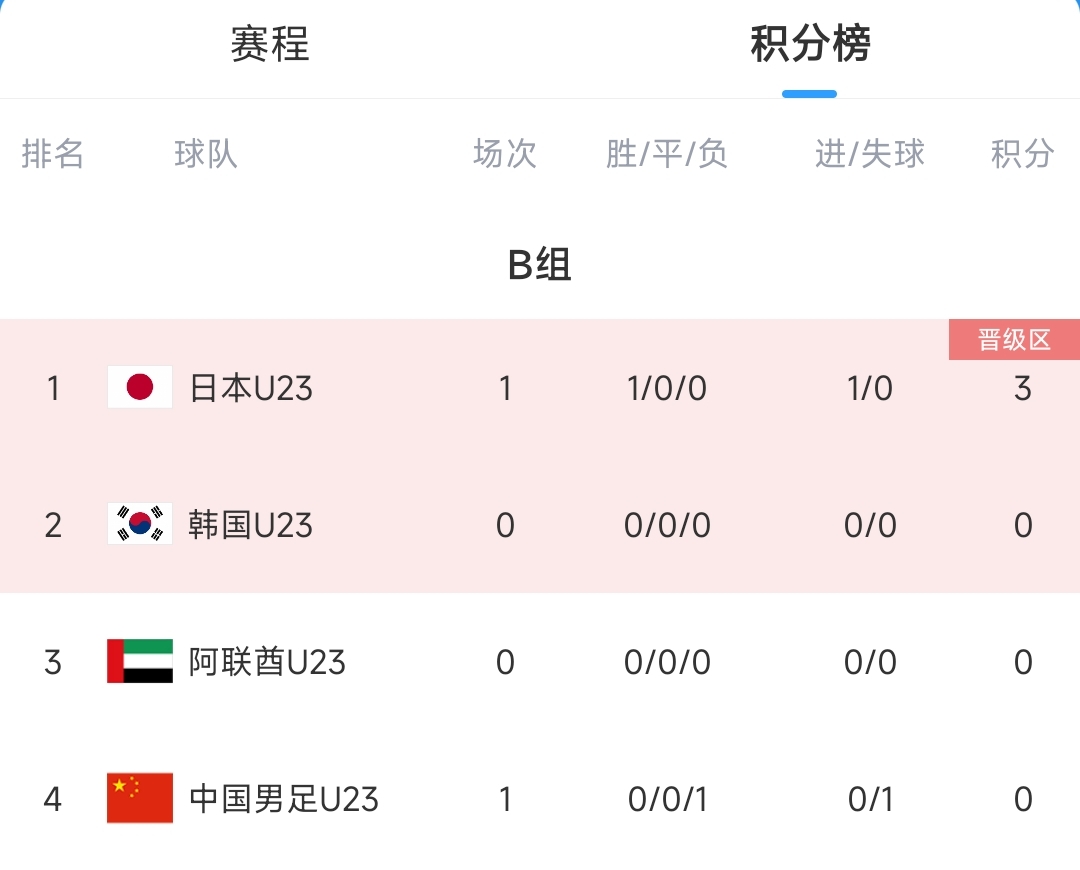Click the South Korea flag icon

[140, 524]
